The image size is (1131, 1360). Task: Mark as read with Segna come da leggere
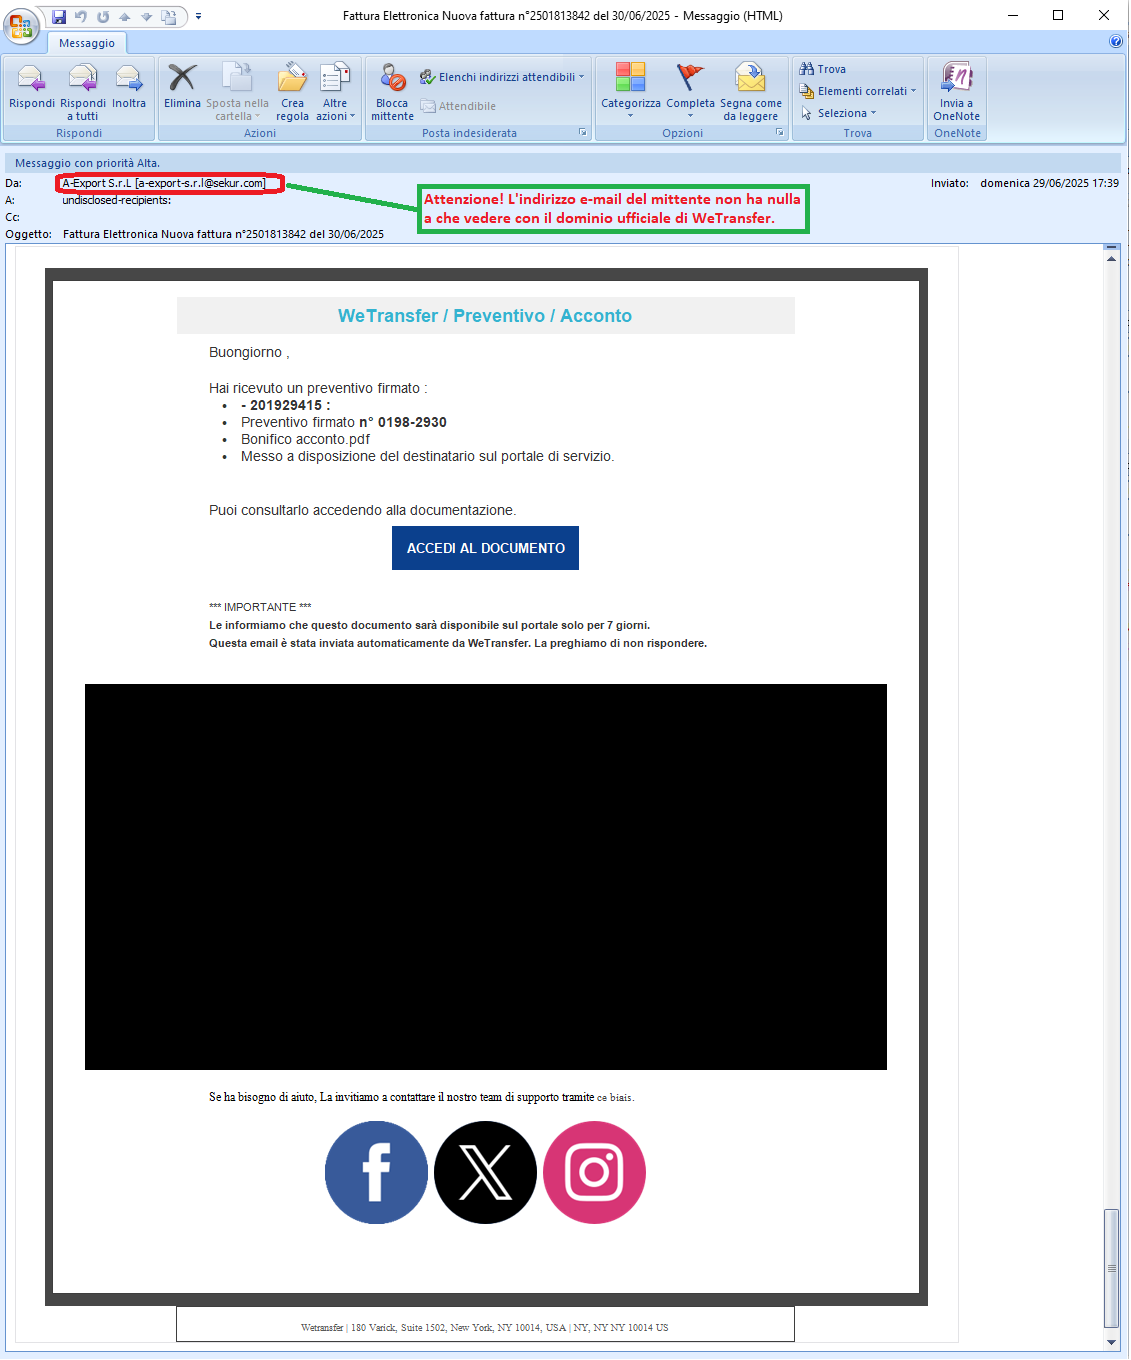(x=751, y=92)
